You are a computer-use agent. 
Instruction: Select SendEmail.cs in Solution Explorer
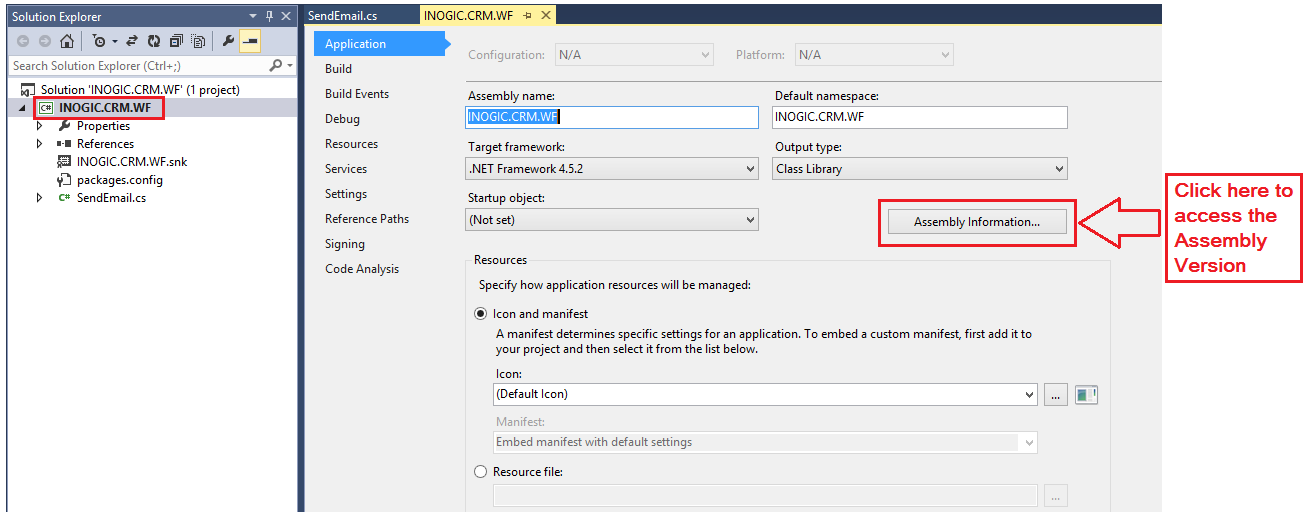[111, 198]
